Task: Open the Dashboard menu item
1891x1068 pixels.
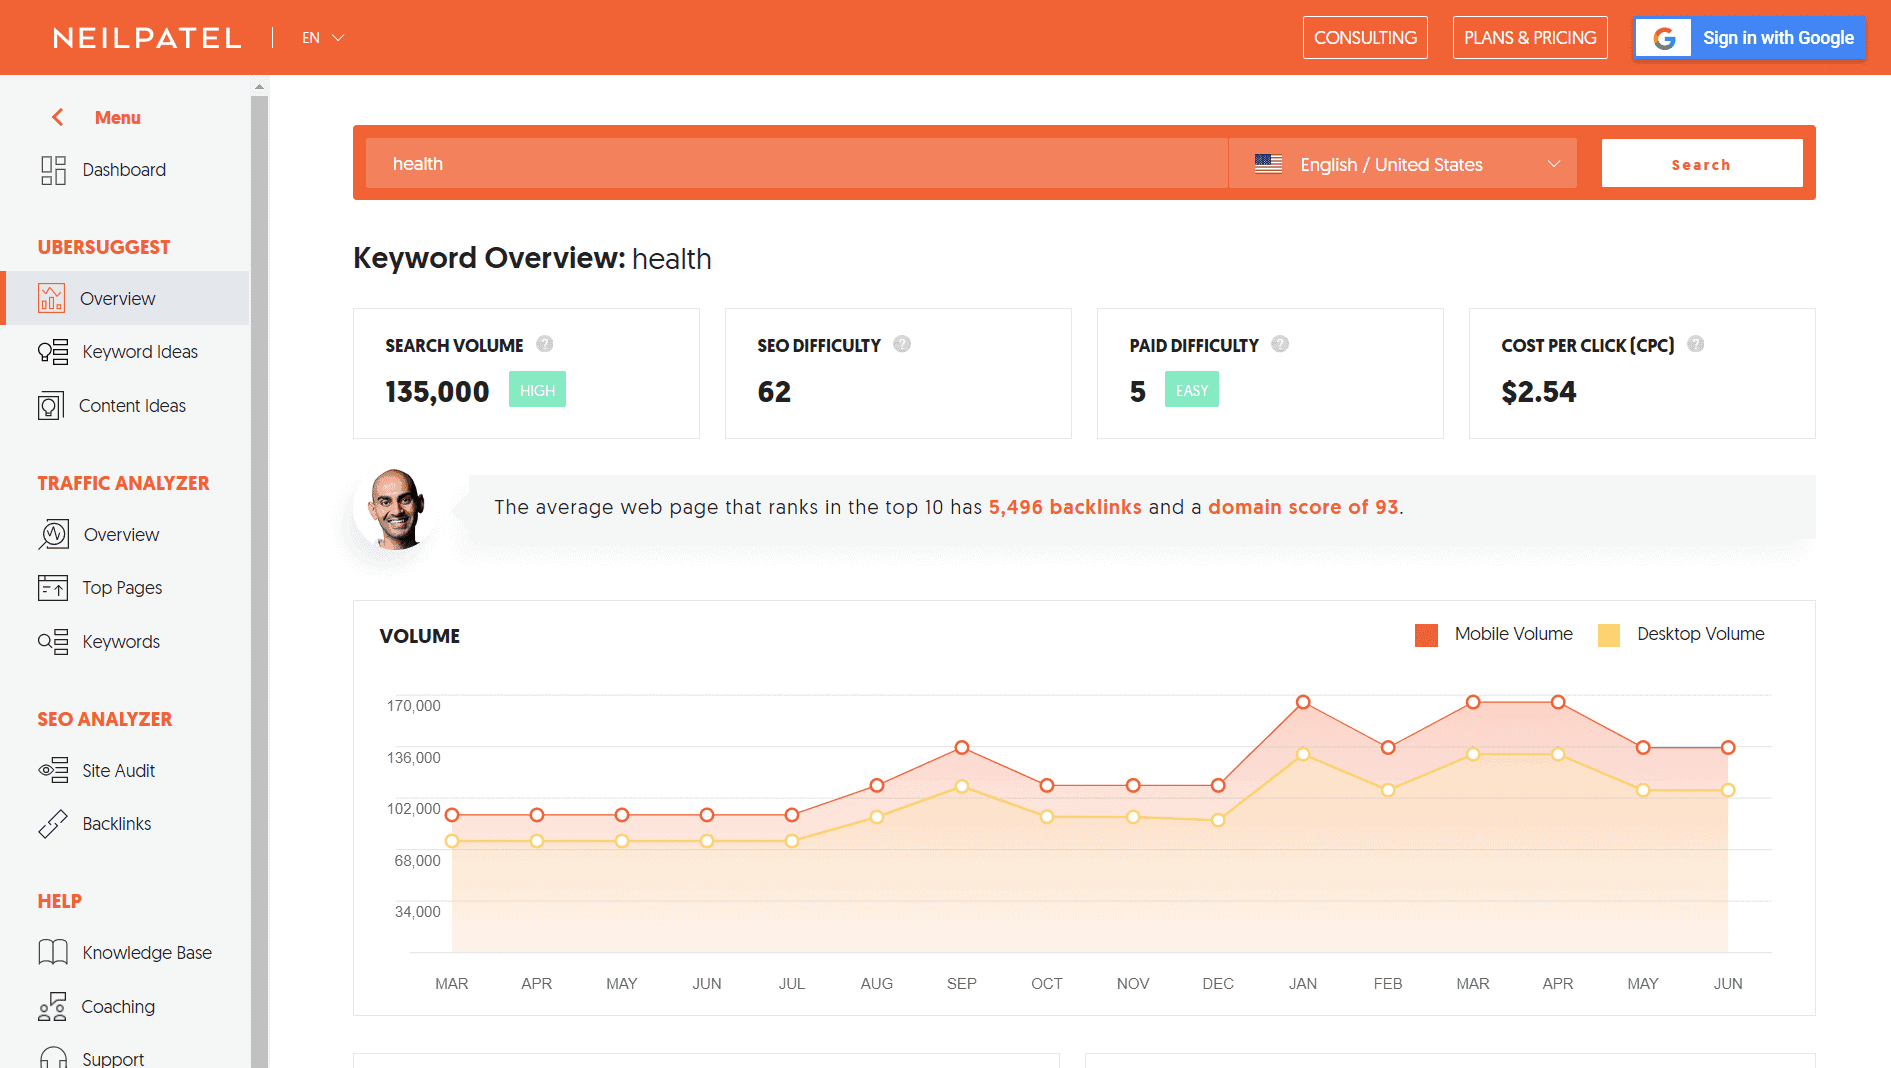Action: 125,170
